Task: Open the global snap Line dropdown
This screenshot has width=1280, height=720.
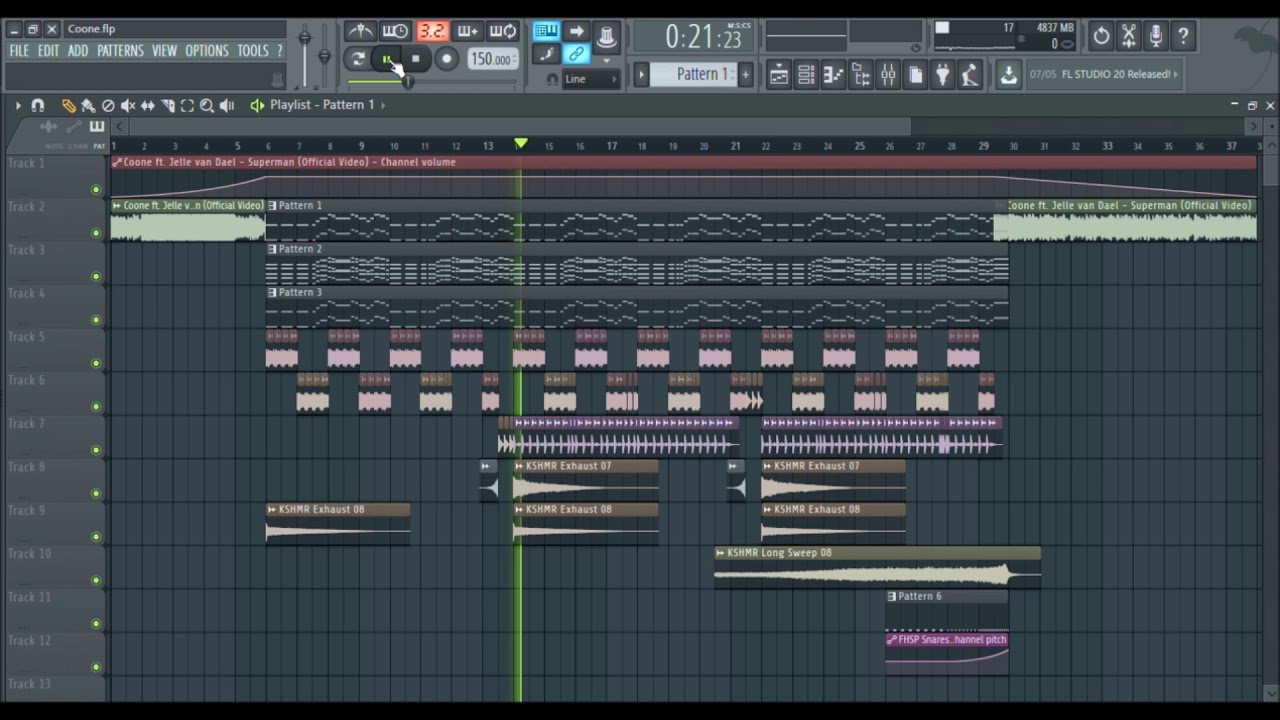Action: click(591, 79)
